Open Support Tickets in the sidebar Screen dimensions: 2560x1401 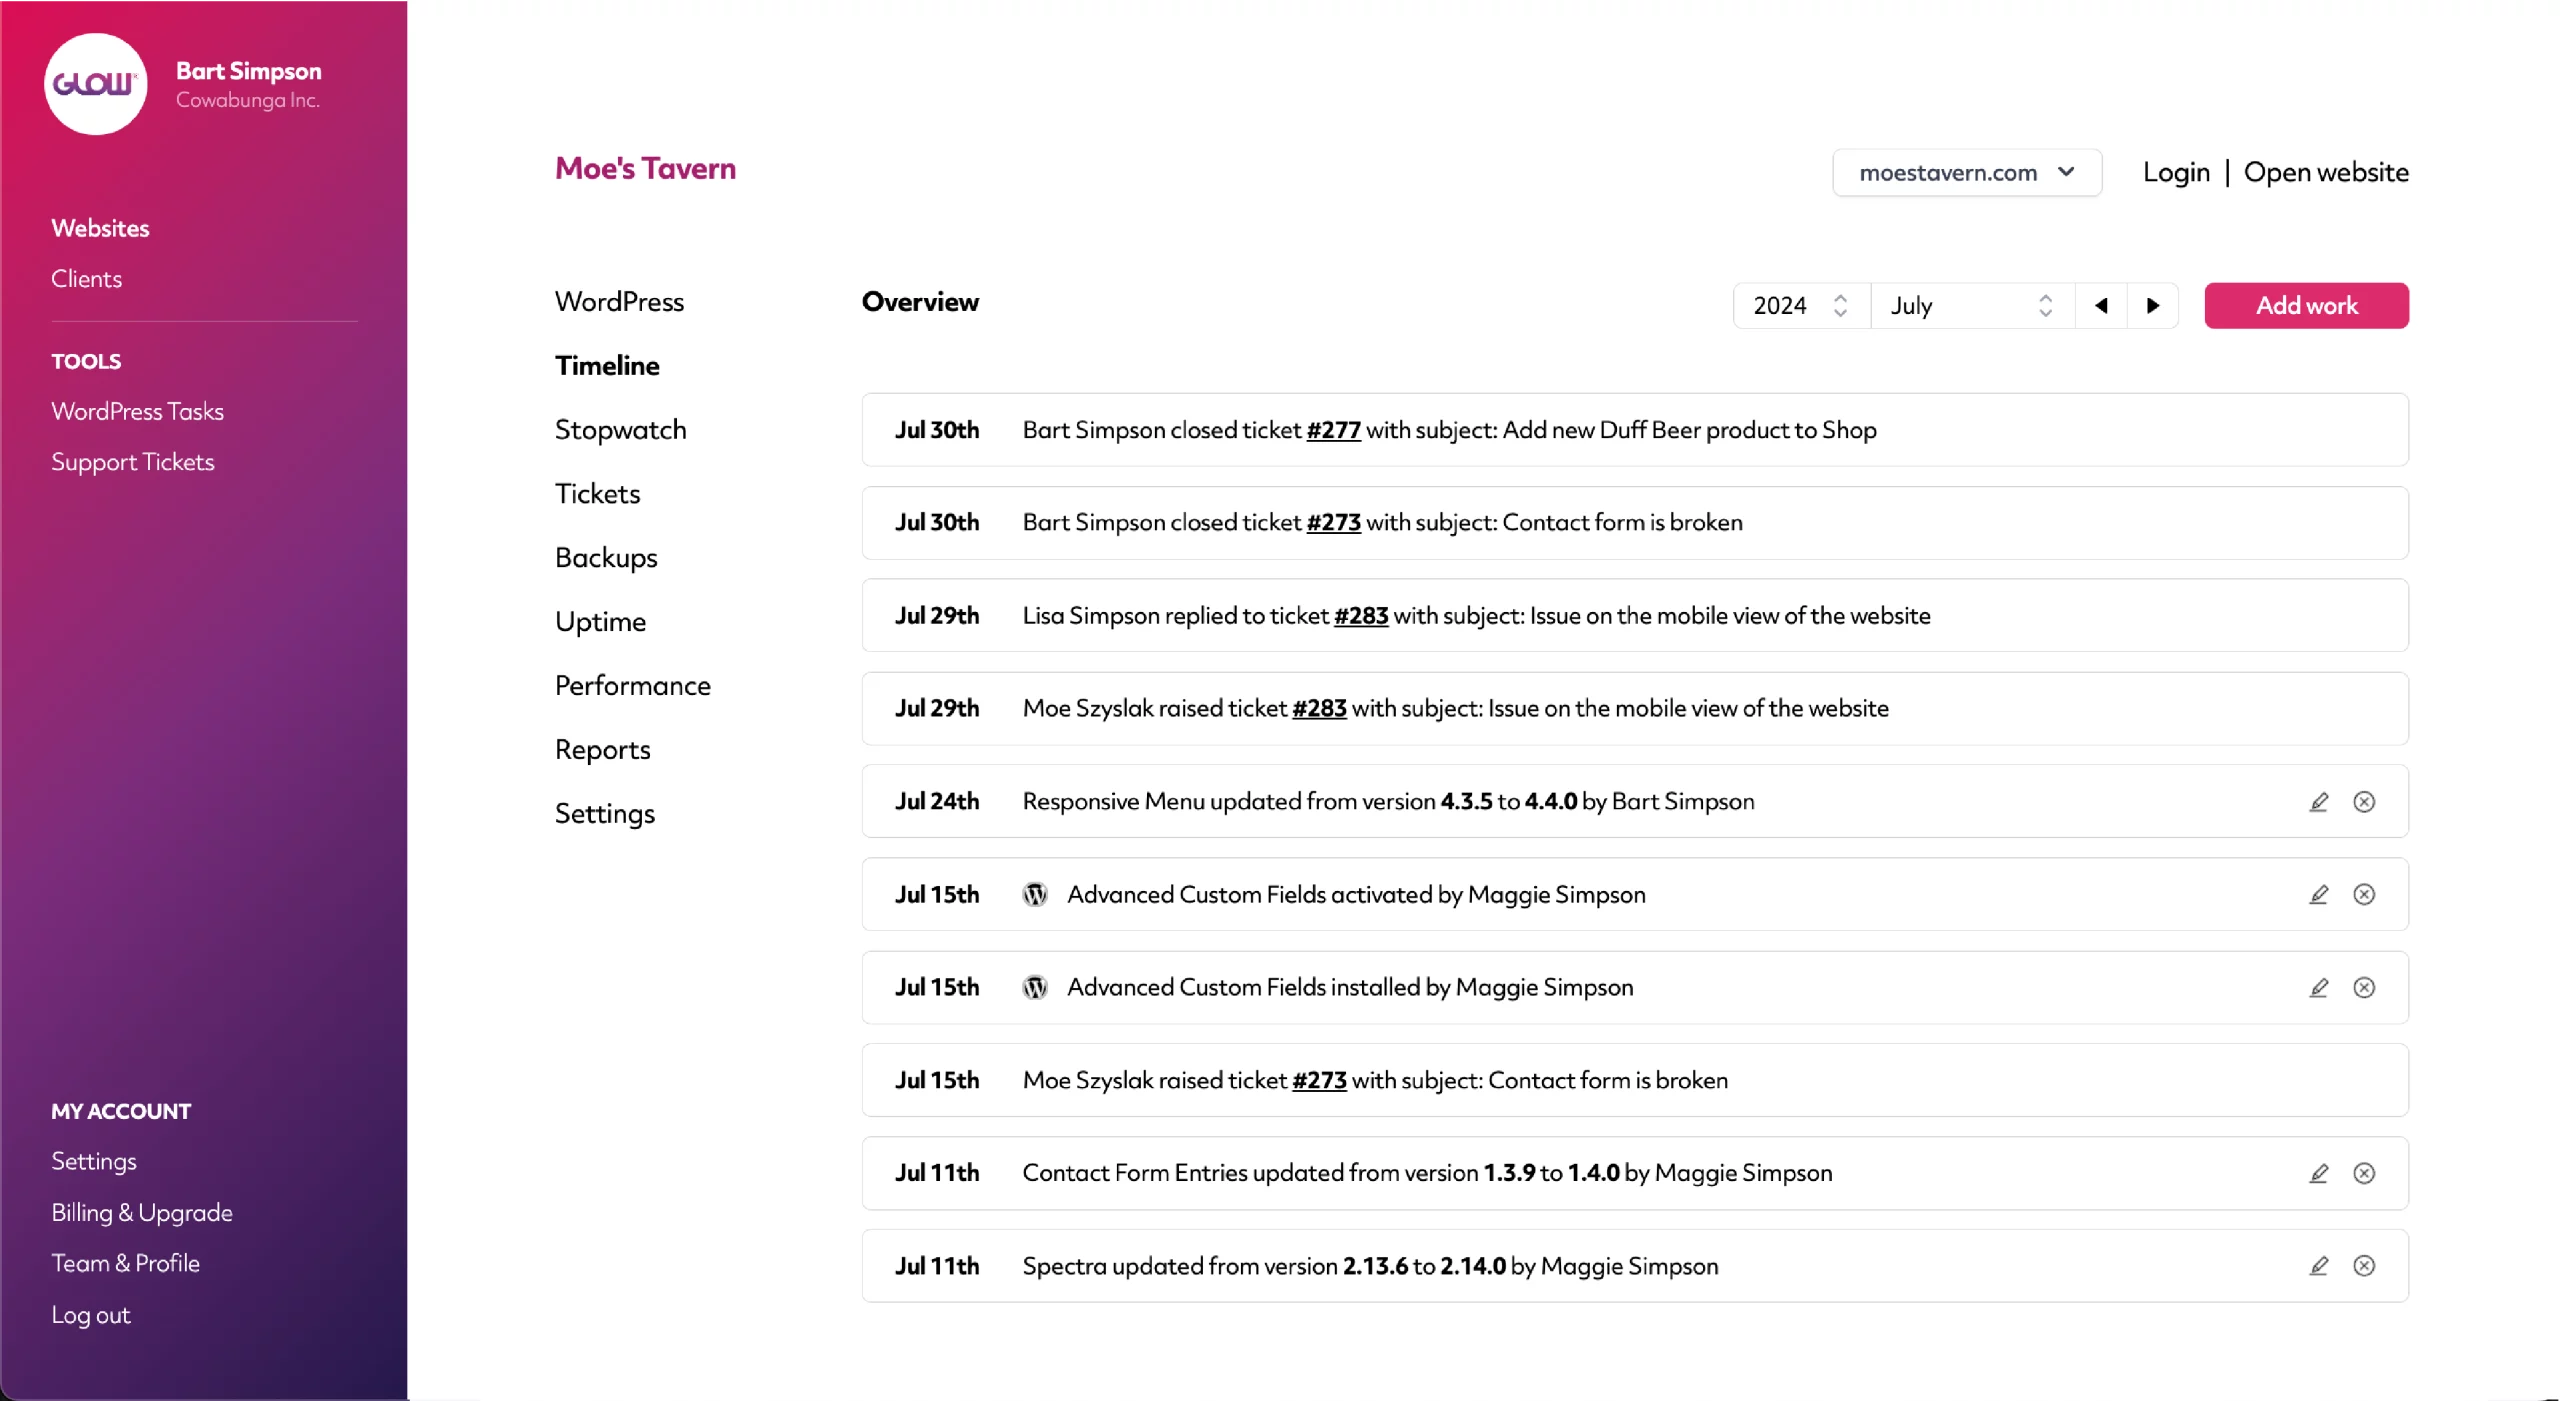click(133, 461)
